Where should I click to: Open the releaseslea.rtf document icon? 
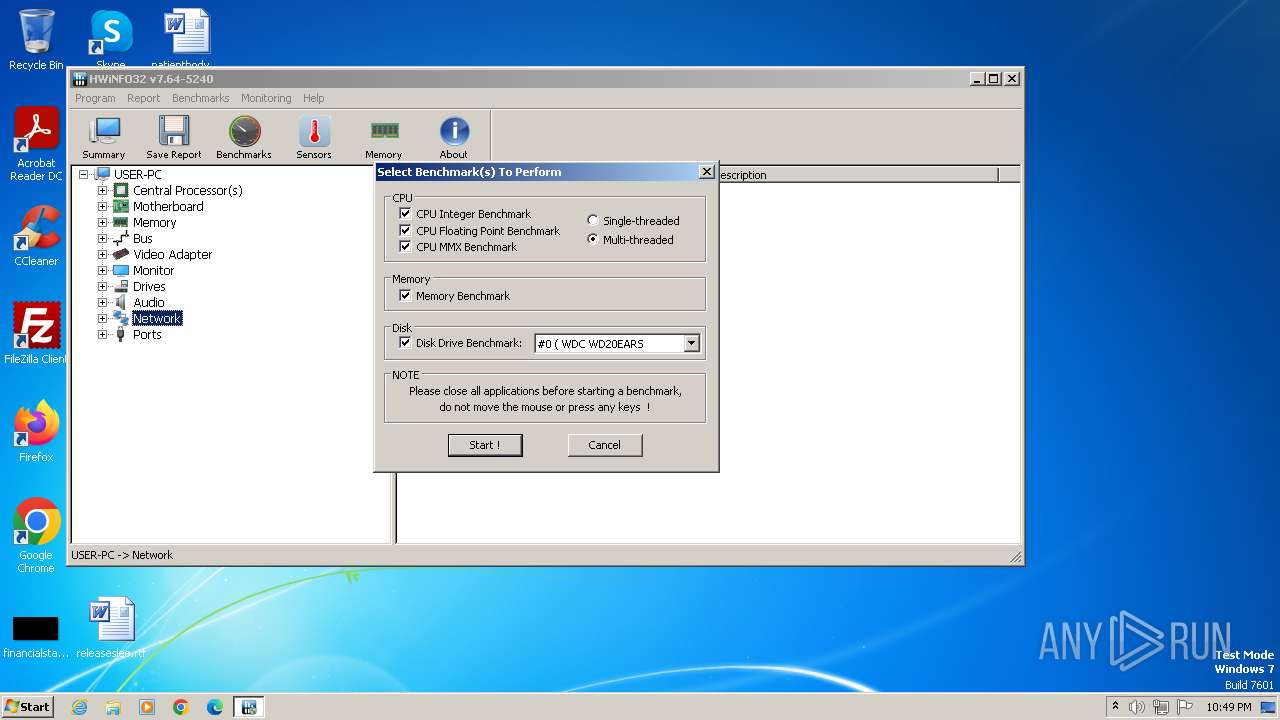(x=111, y=629)
